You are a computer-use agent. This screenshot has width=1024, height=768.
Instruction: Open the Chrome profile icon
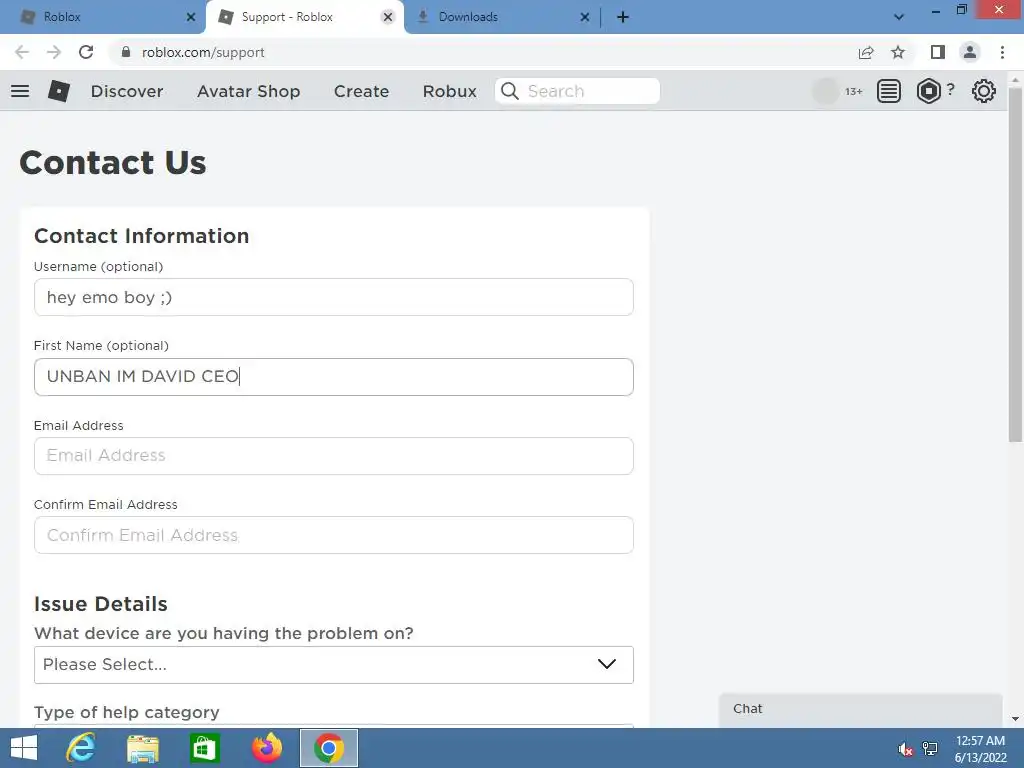(970, 52)
